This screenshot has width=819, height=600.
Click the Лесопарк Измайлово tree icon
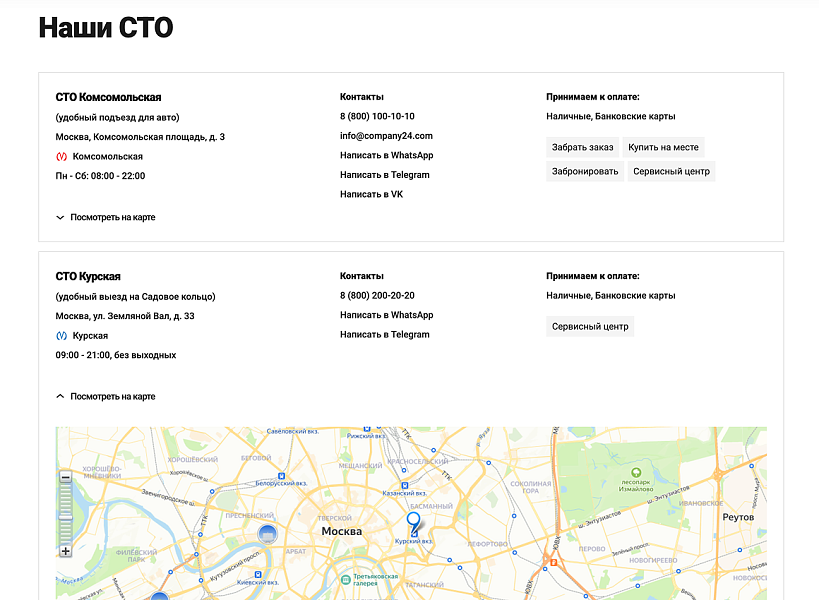click(636, 471)
